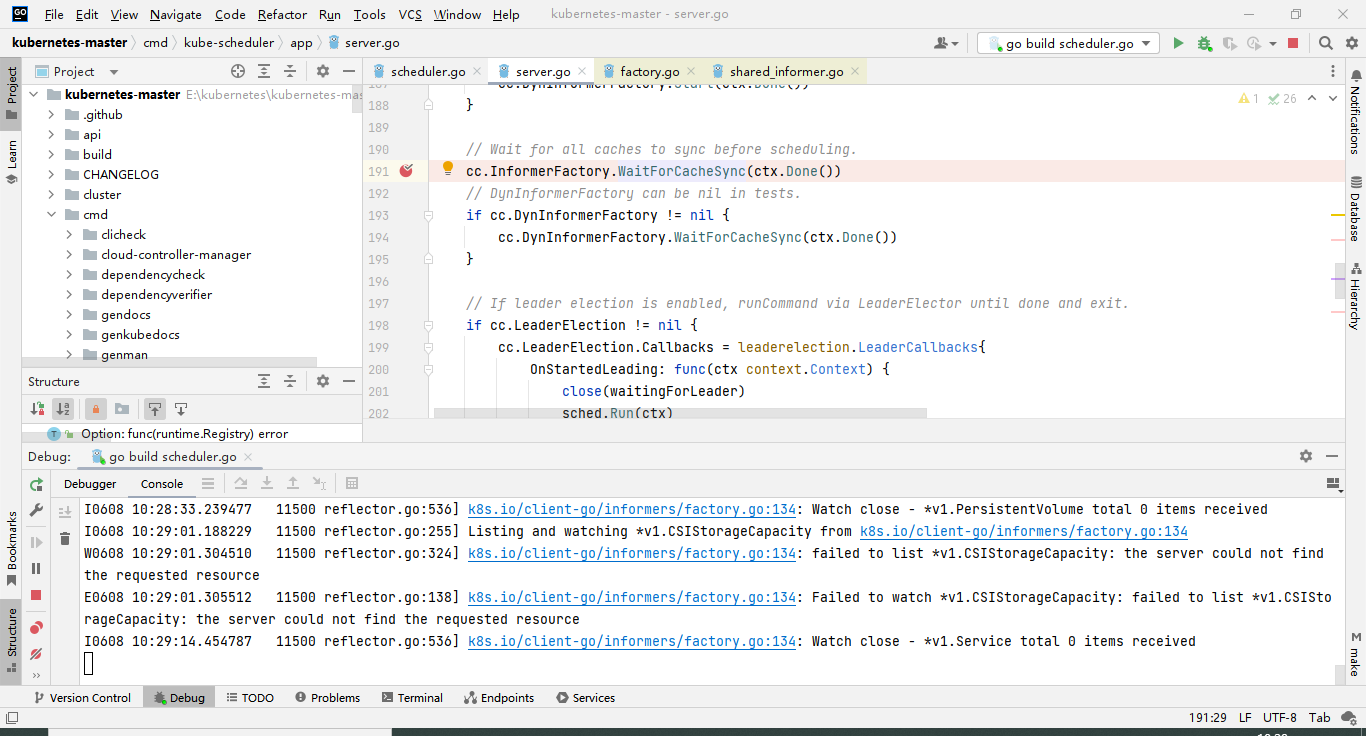Expand the .github folder
Image resolution: width=1366 pixels, height=736 pixels.
pos(52,115)
